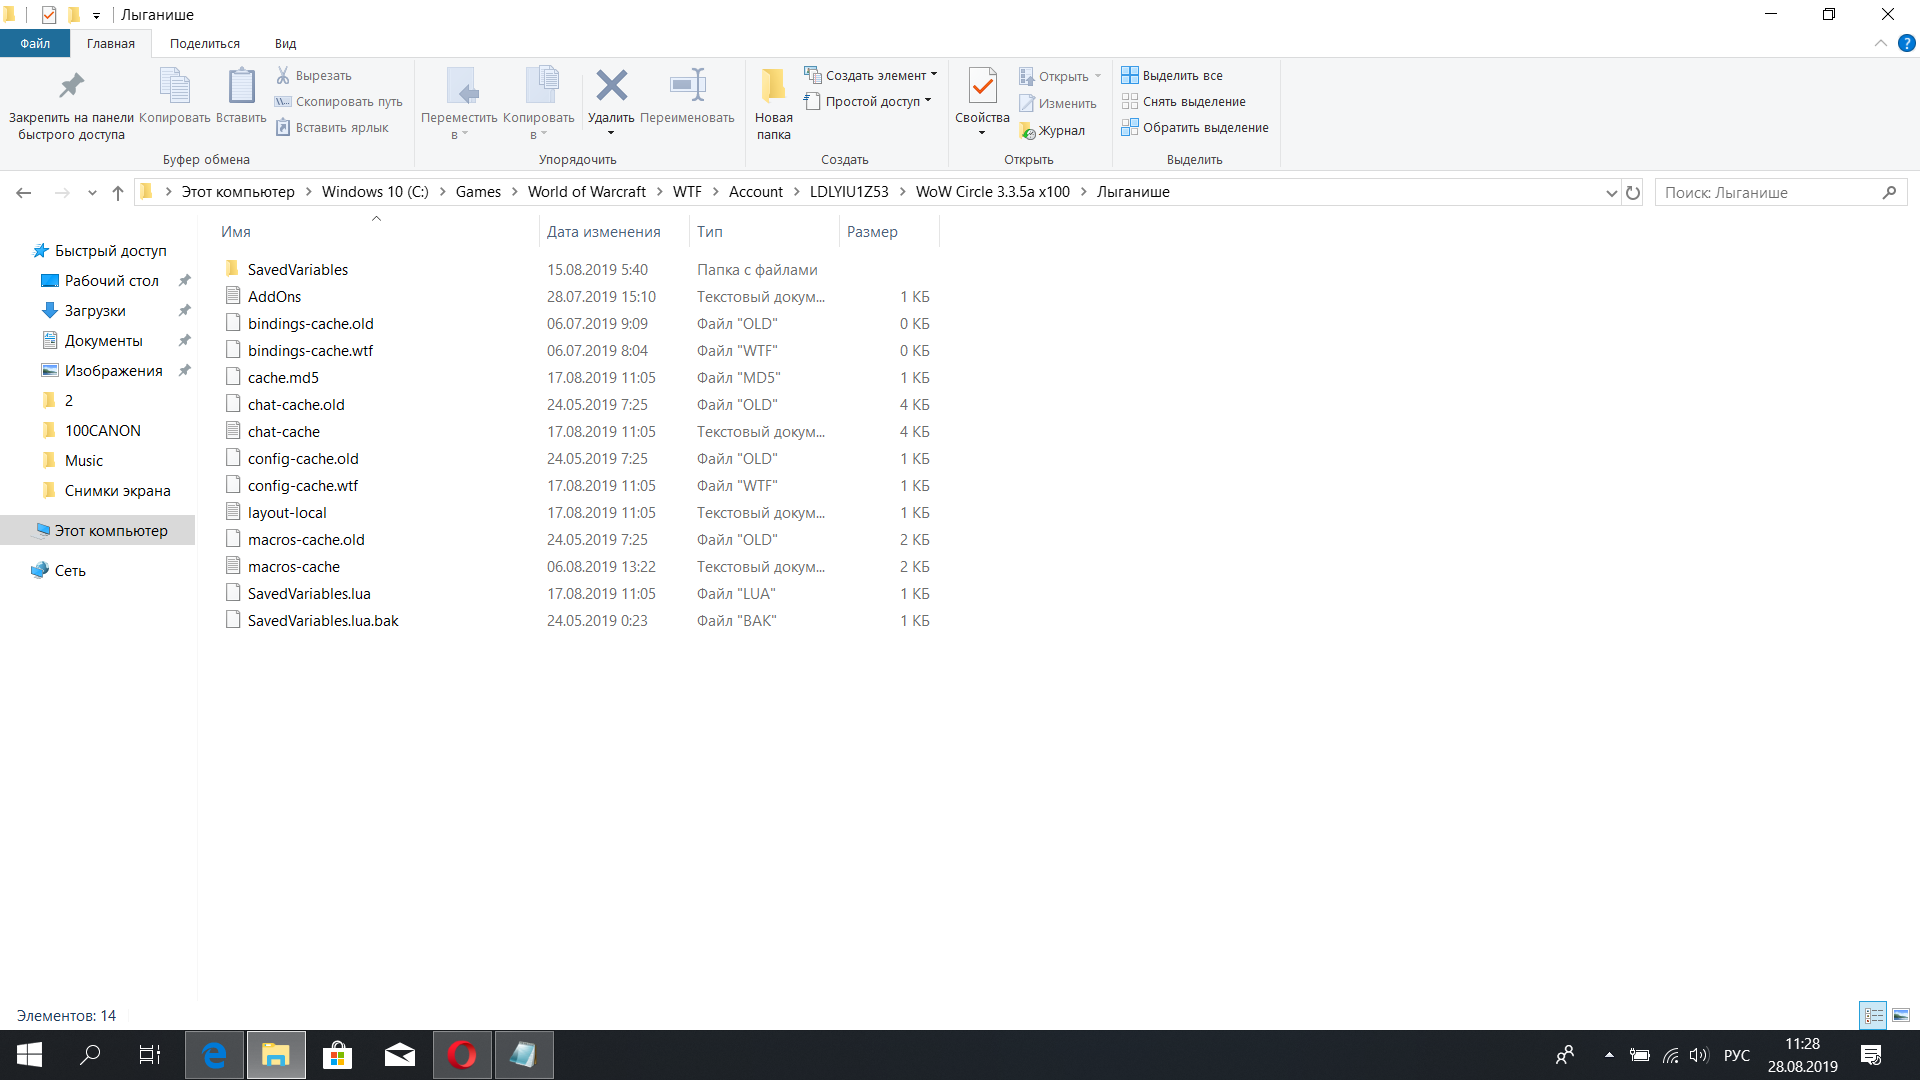Click Deselect all (Снять выделение)
This screenshot has height=1080, width=1920.
pos(1193,102)
